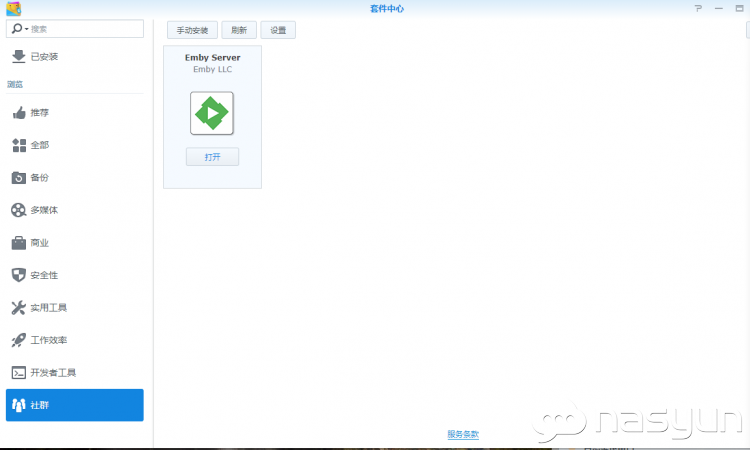Select the 多媒体 category
Viewport: 750px width, 450px height.
pyautogui.click(x=75, y=210)
